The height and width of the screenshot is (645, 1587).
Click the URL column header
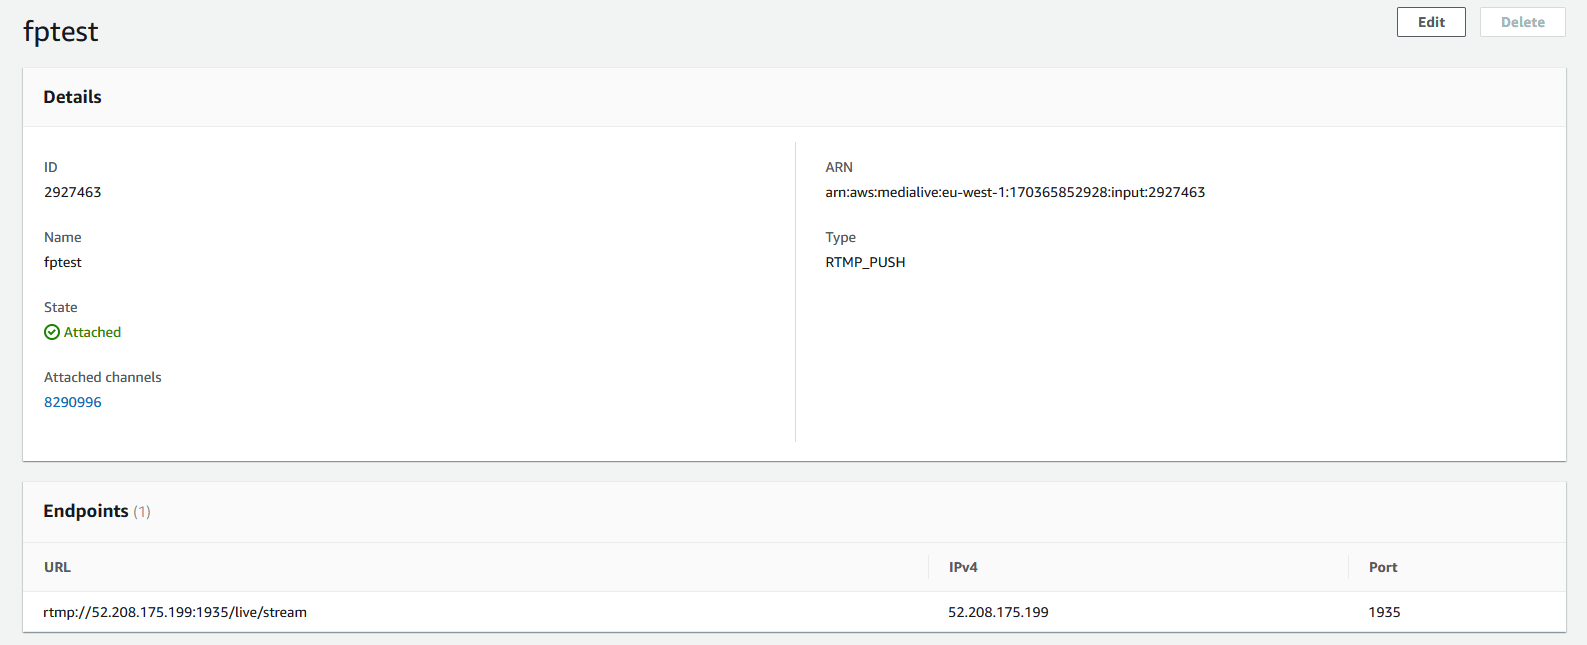[57, 567]
